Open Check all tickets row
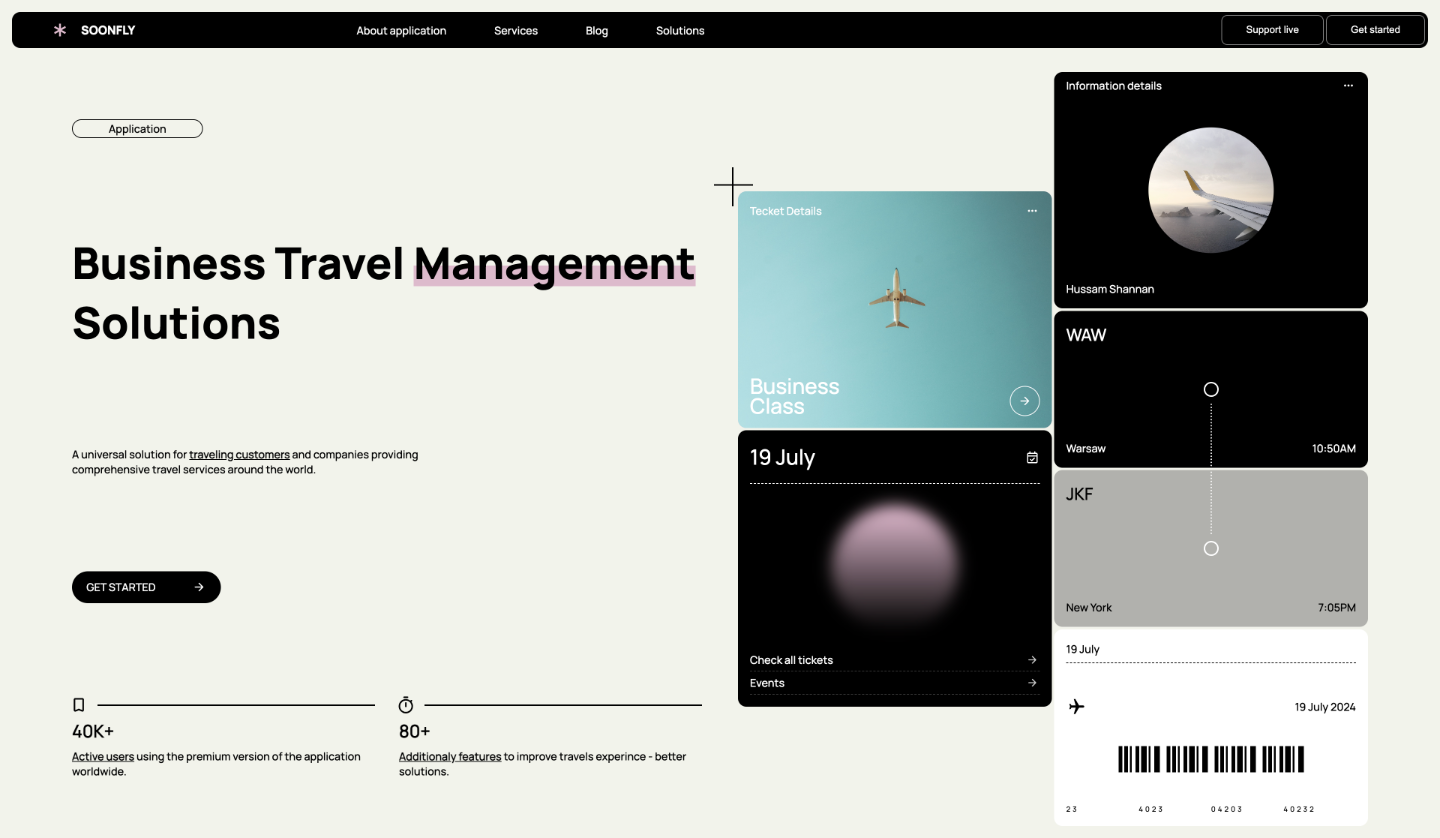The height and width of the screenshot is (838, 1440). tap(894, 660)
